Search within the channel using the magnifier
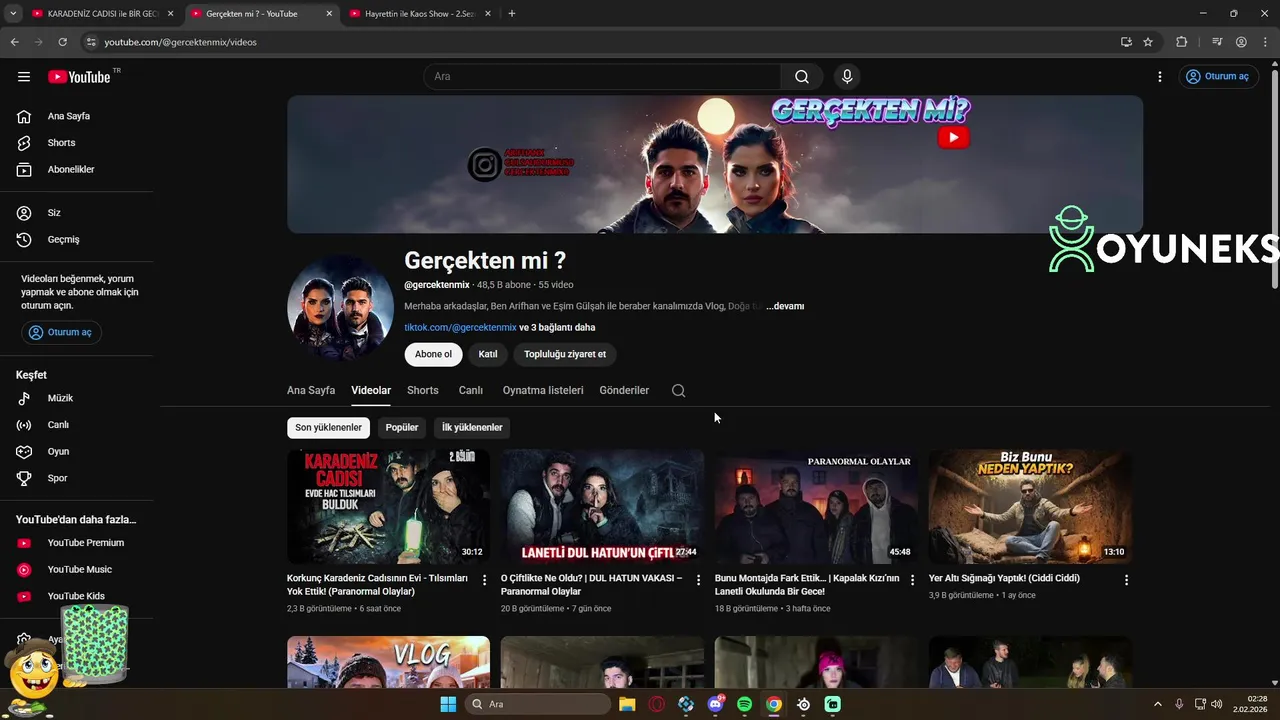The height and width of the screenshot is (720, 1280). [x=678, y=391]
